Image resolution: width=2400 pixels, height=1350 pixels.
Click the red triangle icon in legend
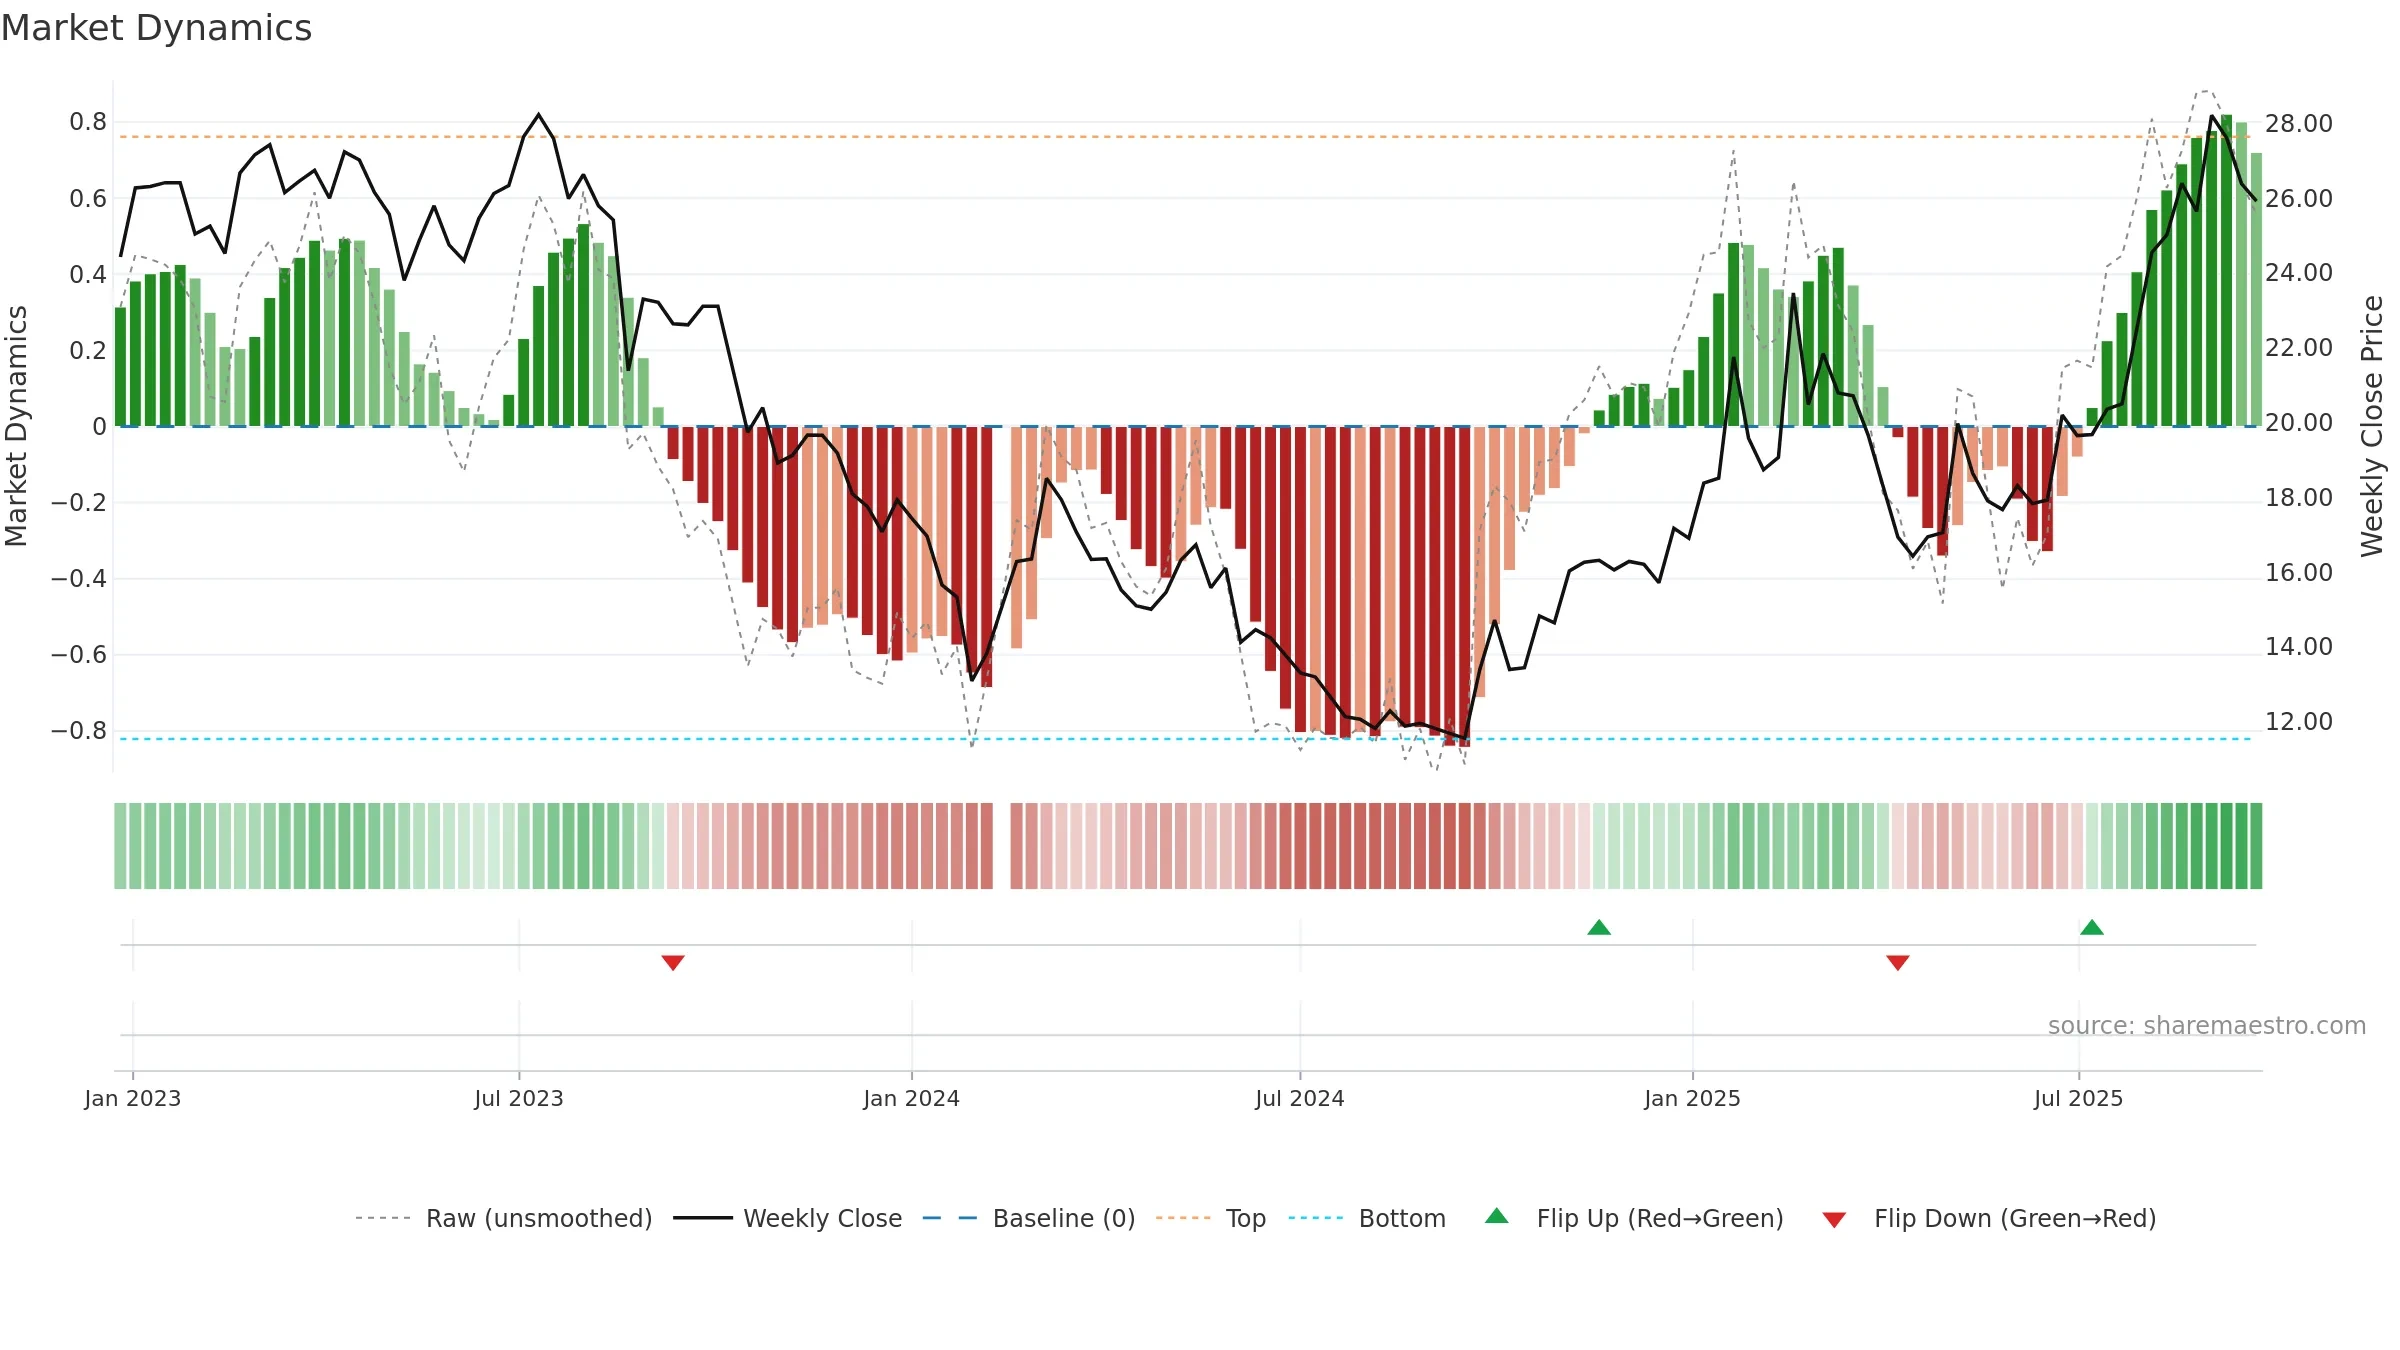coord(1834,1220)
